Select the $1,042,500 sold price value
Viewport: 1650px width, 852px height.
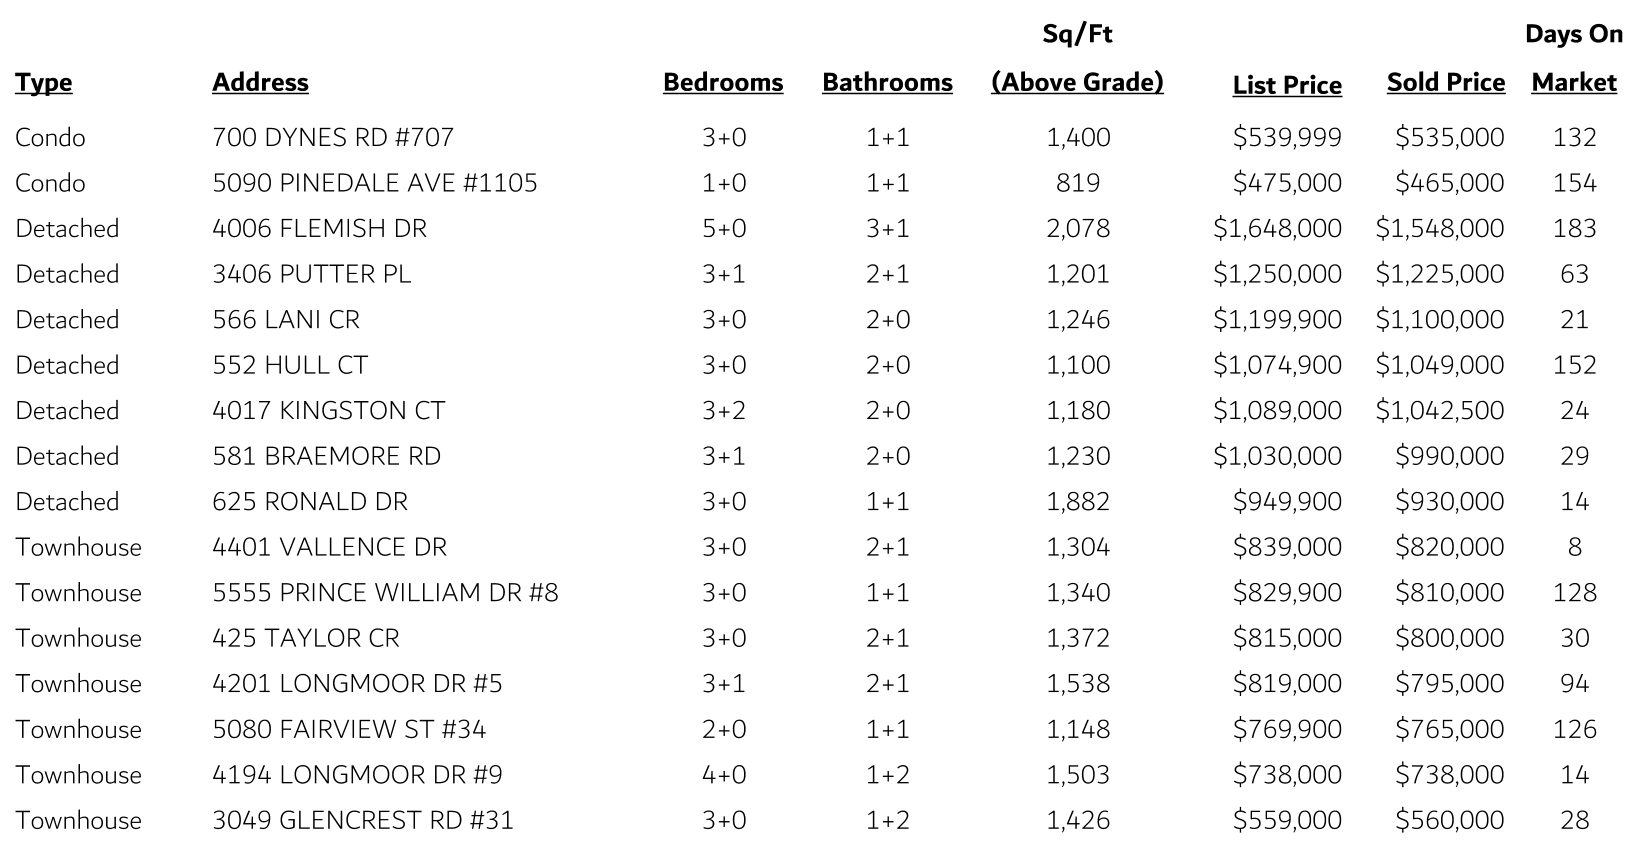[1439, 410]
